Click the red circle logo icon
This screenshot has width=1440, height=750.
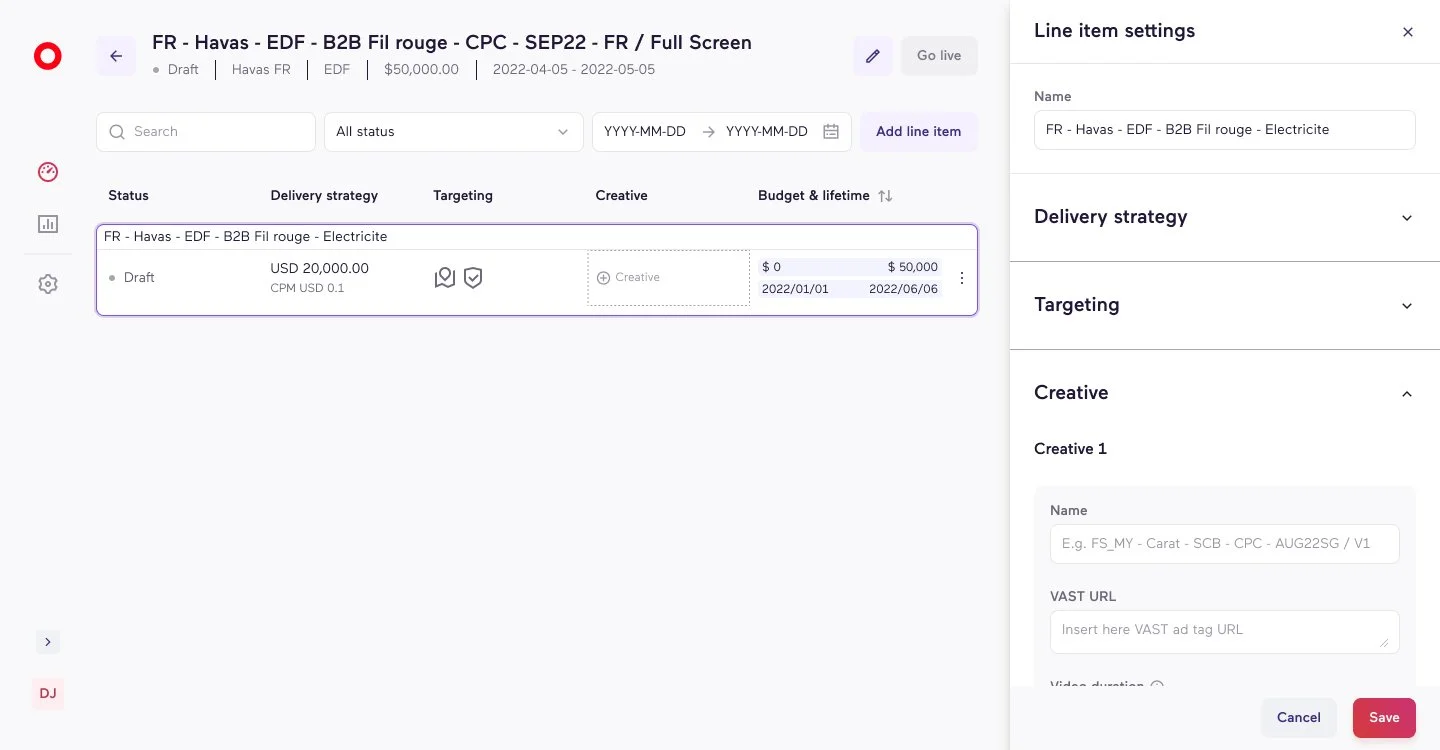[x=47, y=56]
